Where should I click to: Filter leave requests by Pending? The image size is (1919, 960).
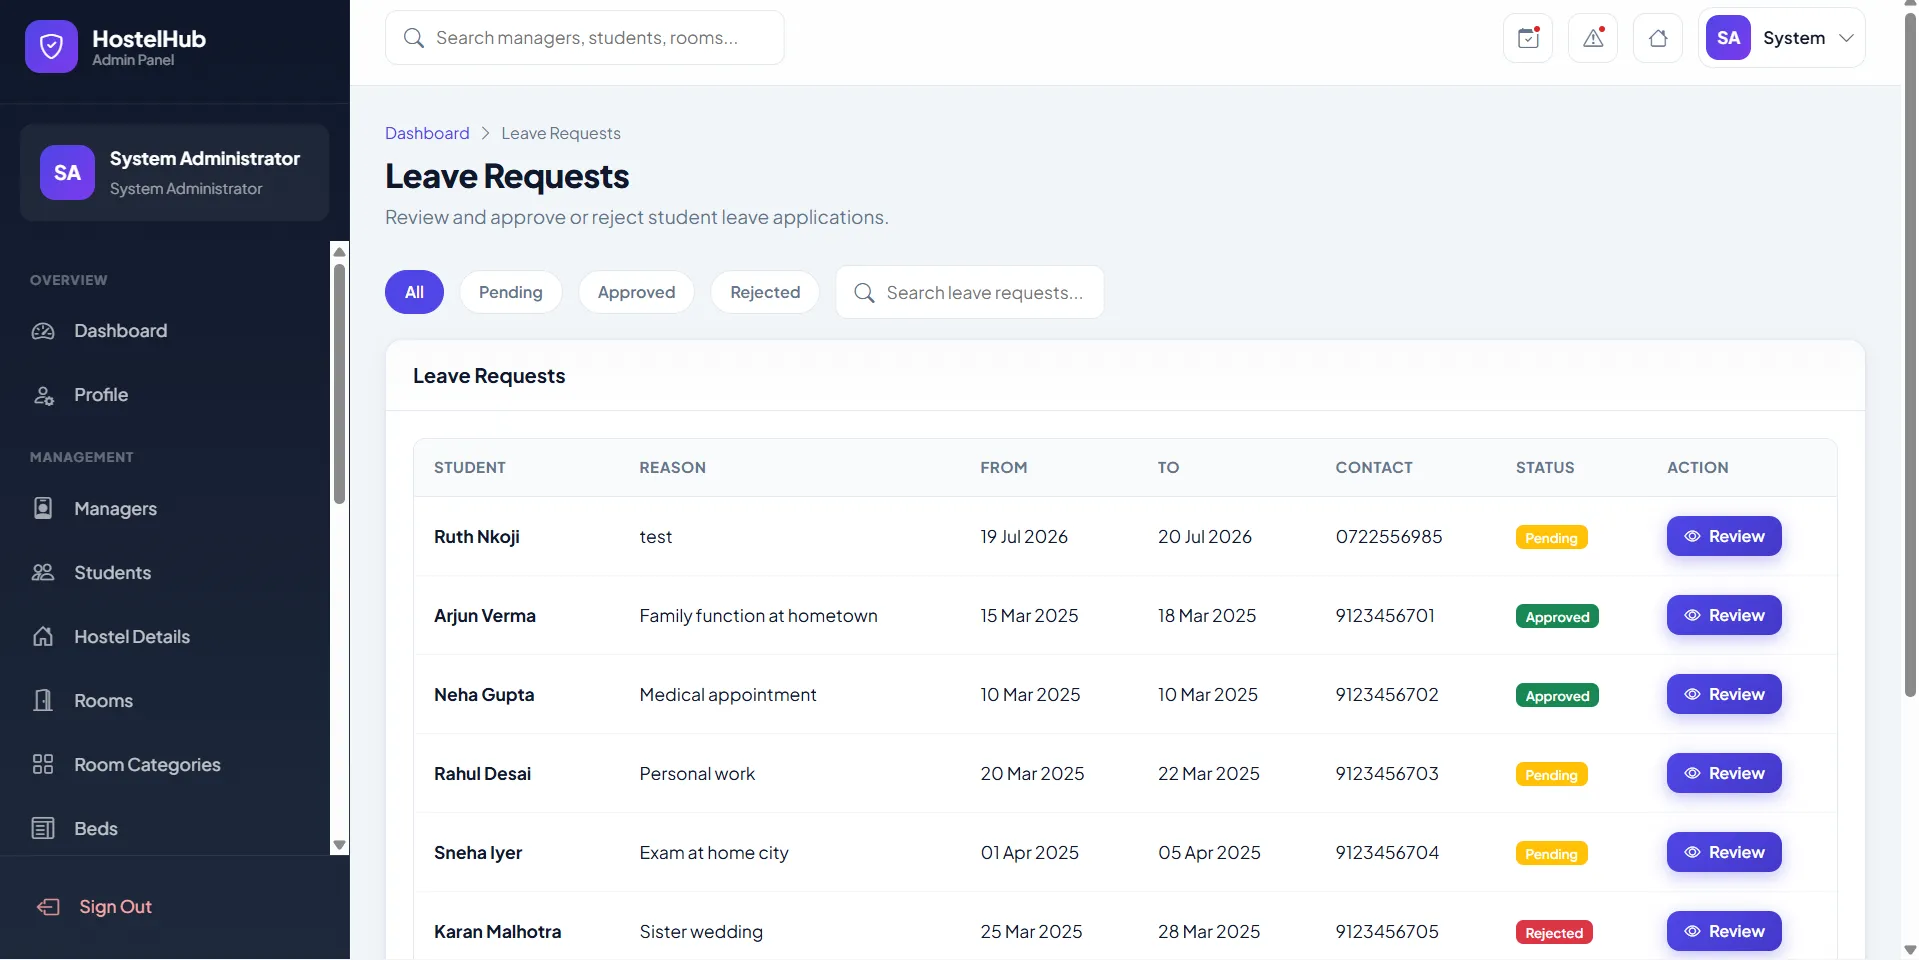(510, 292)
